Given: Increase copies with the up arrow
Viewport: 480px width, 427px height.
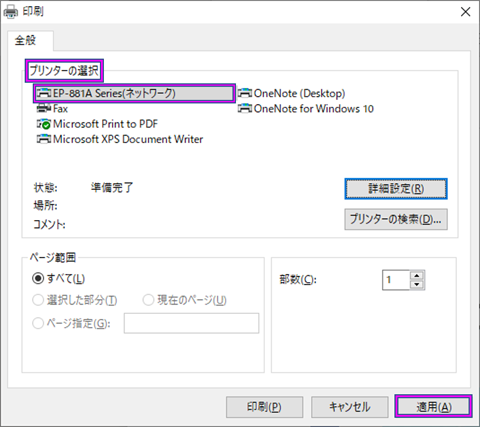Looking at the screenshot, I should 417,275.
